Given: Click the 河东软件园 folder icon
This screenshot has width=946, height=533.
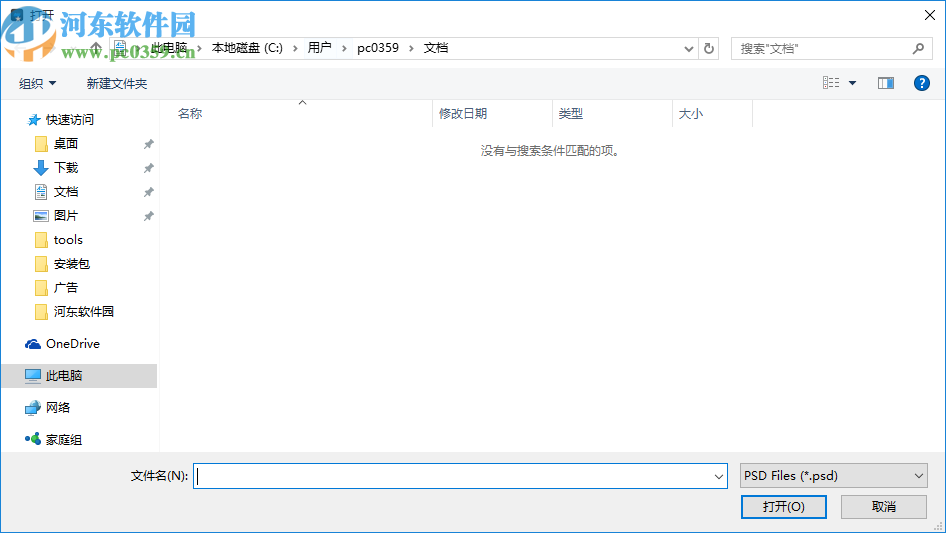Looking at the screenshot, I should pos(41,312).
